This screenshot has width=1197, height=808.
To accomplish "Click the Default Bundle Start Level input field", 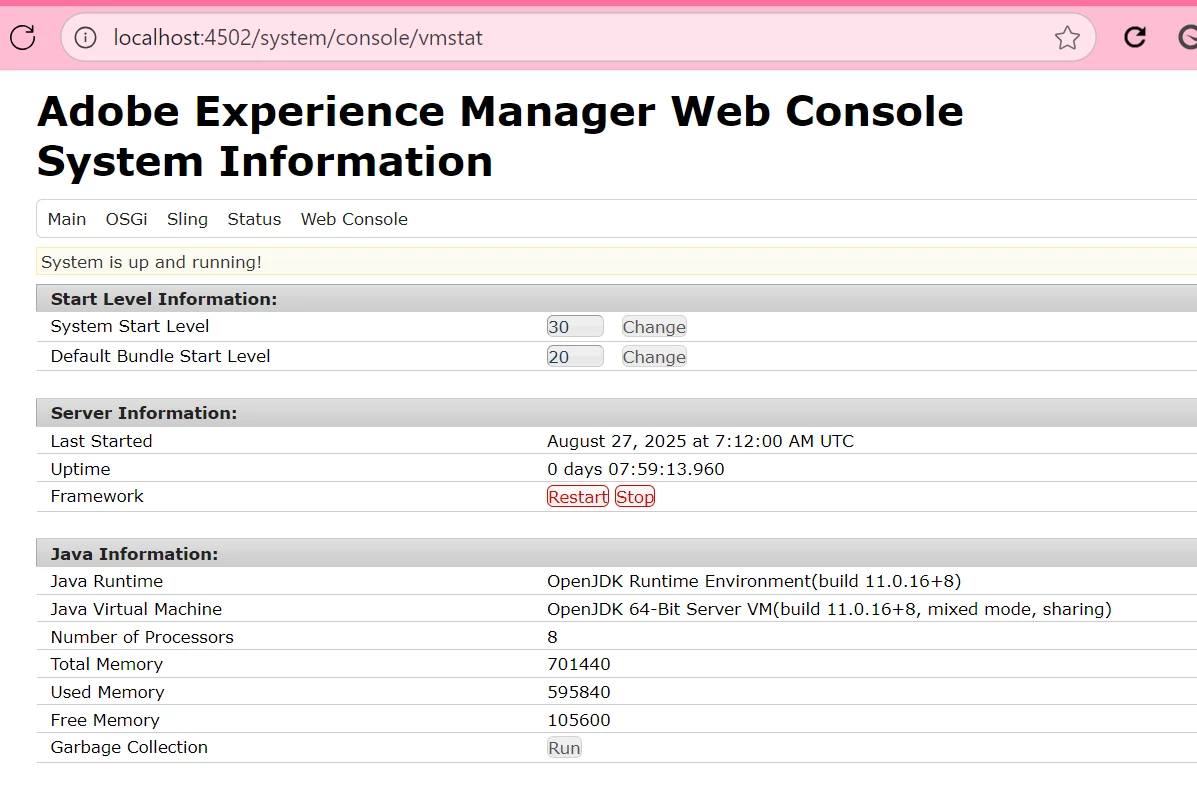I will pyautogui.click(x=575, y=357).
